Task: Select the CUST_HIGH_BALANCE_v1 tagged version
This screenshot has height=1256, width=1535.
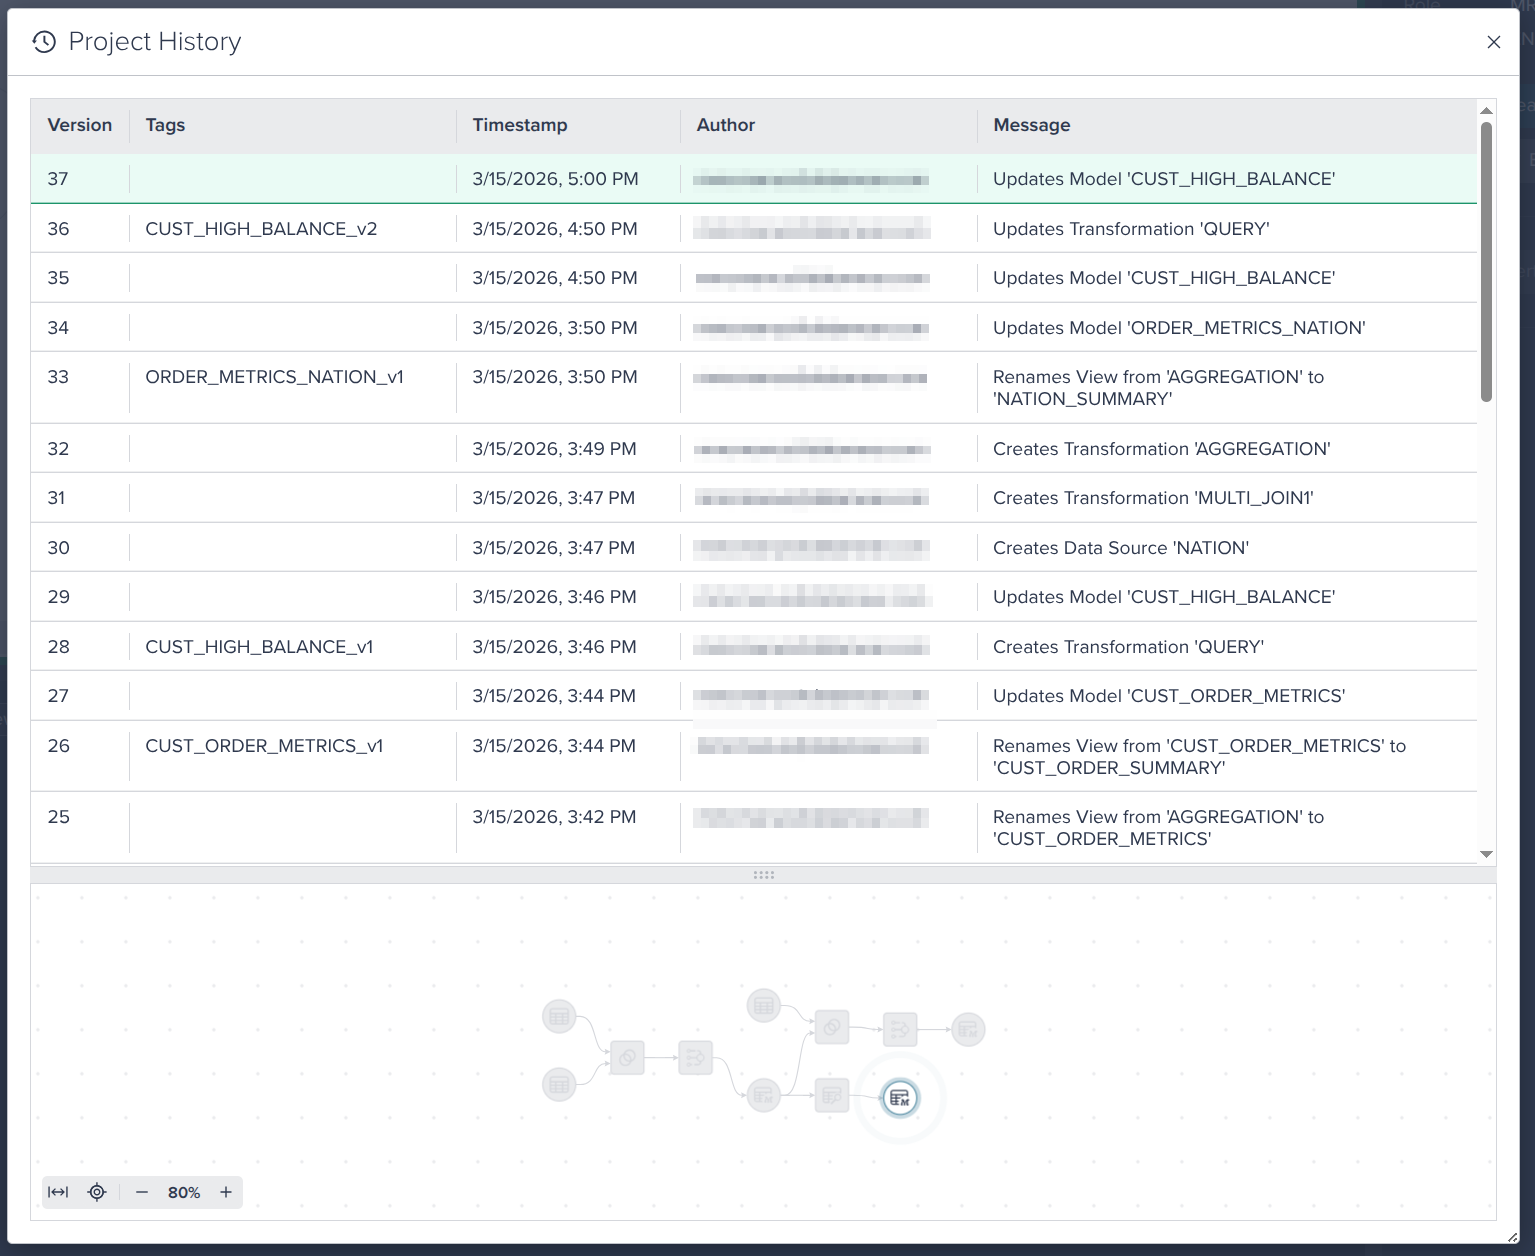Action: point(258,646)
